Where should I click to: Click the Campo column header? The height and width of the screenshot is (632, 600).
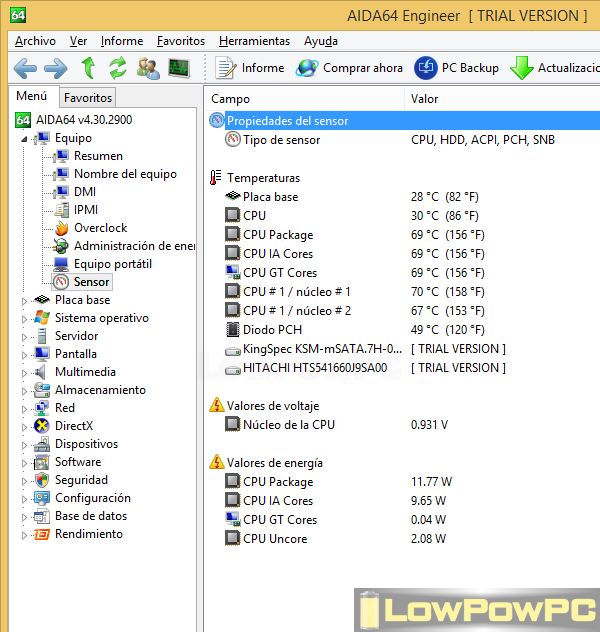coord(305,99)
